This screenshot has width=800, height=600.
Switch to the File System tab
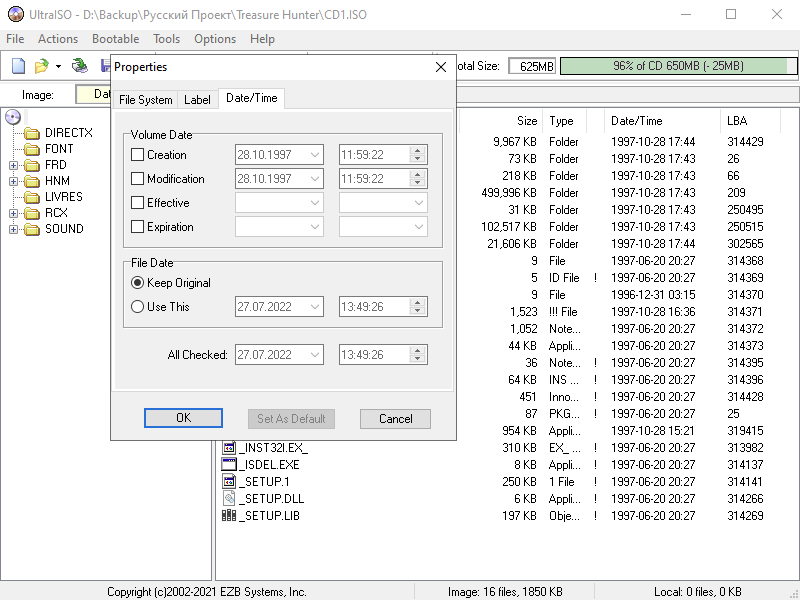point(146,100)
